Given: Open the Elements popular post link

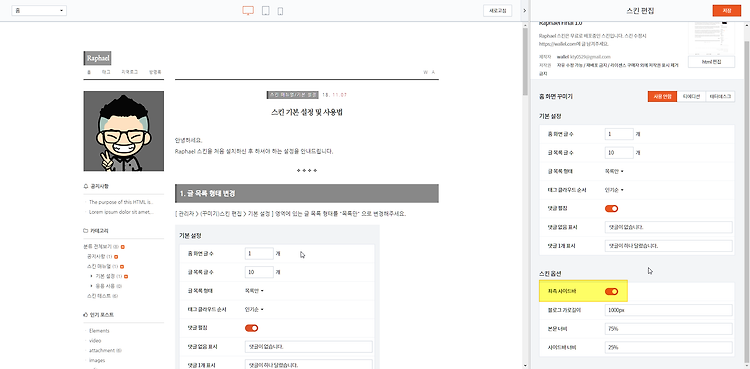Looking at the screenshot, I should tap(99, 331).
